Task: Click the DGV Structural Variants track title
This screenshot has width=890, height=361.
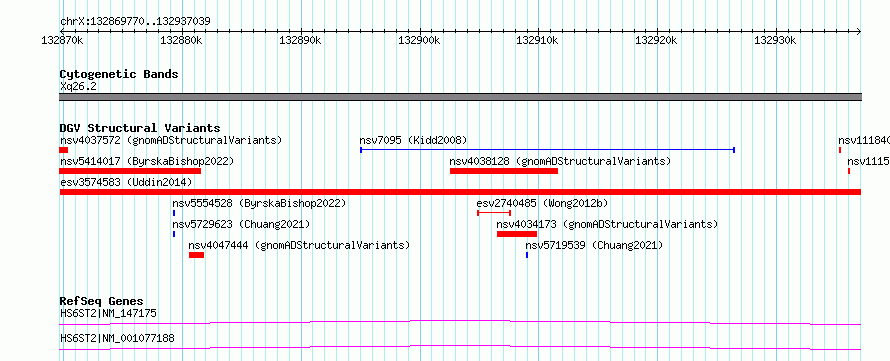Action: point(140,128)
